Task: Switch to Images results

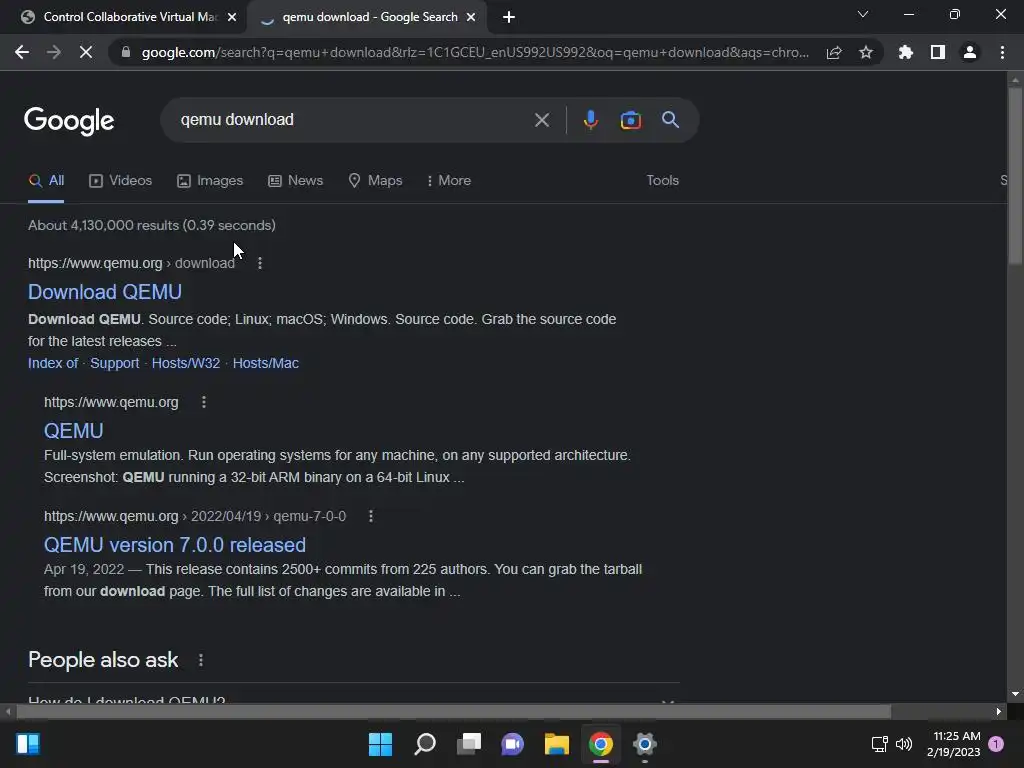Action: [210, 181]
